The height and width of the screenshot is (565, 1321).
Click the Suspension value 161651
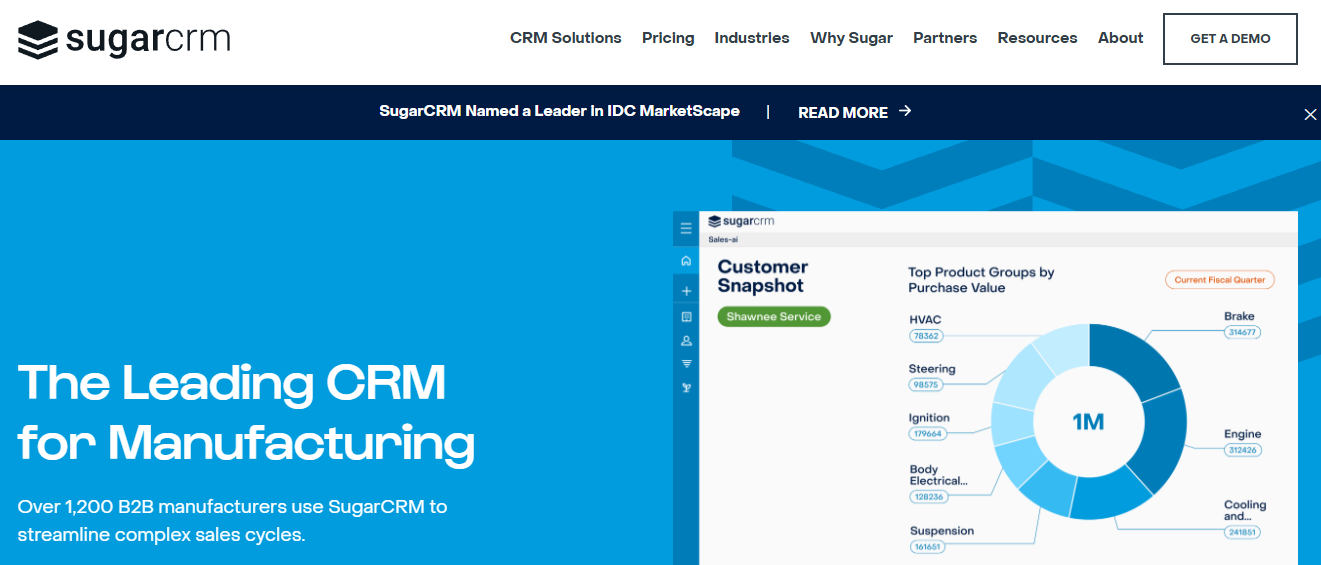point(928,547)
